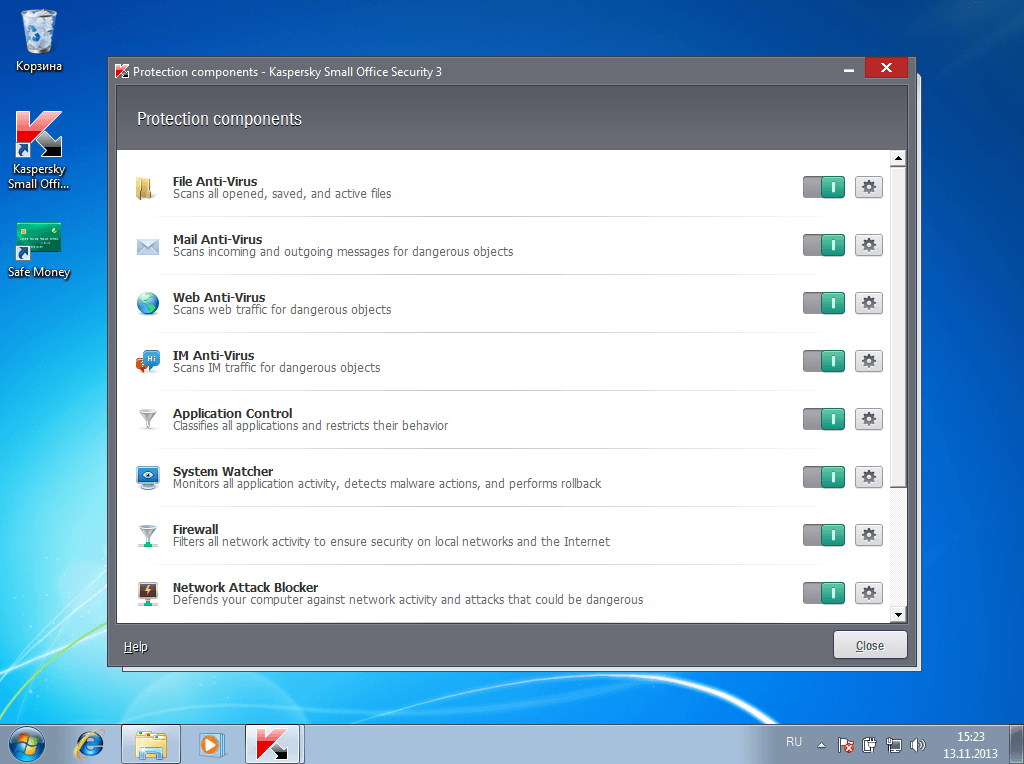1024x764 pixels.
Task: Open Web Anti-Virus settings gear
Action: pos(869,303)
